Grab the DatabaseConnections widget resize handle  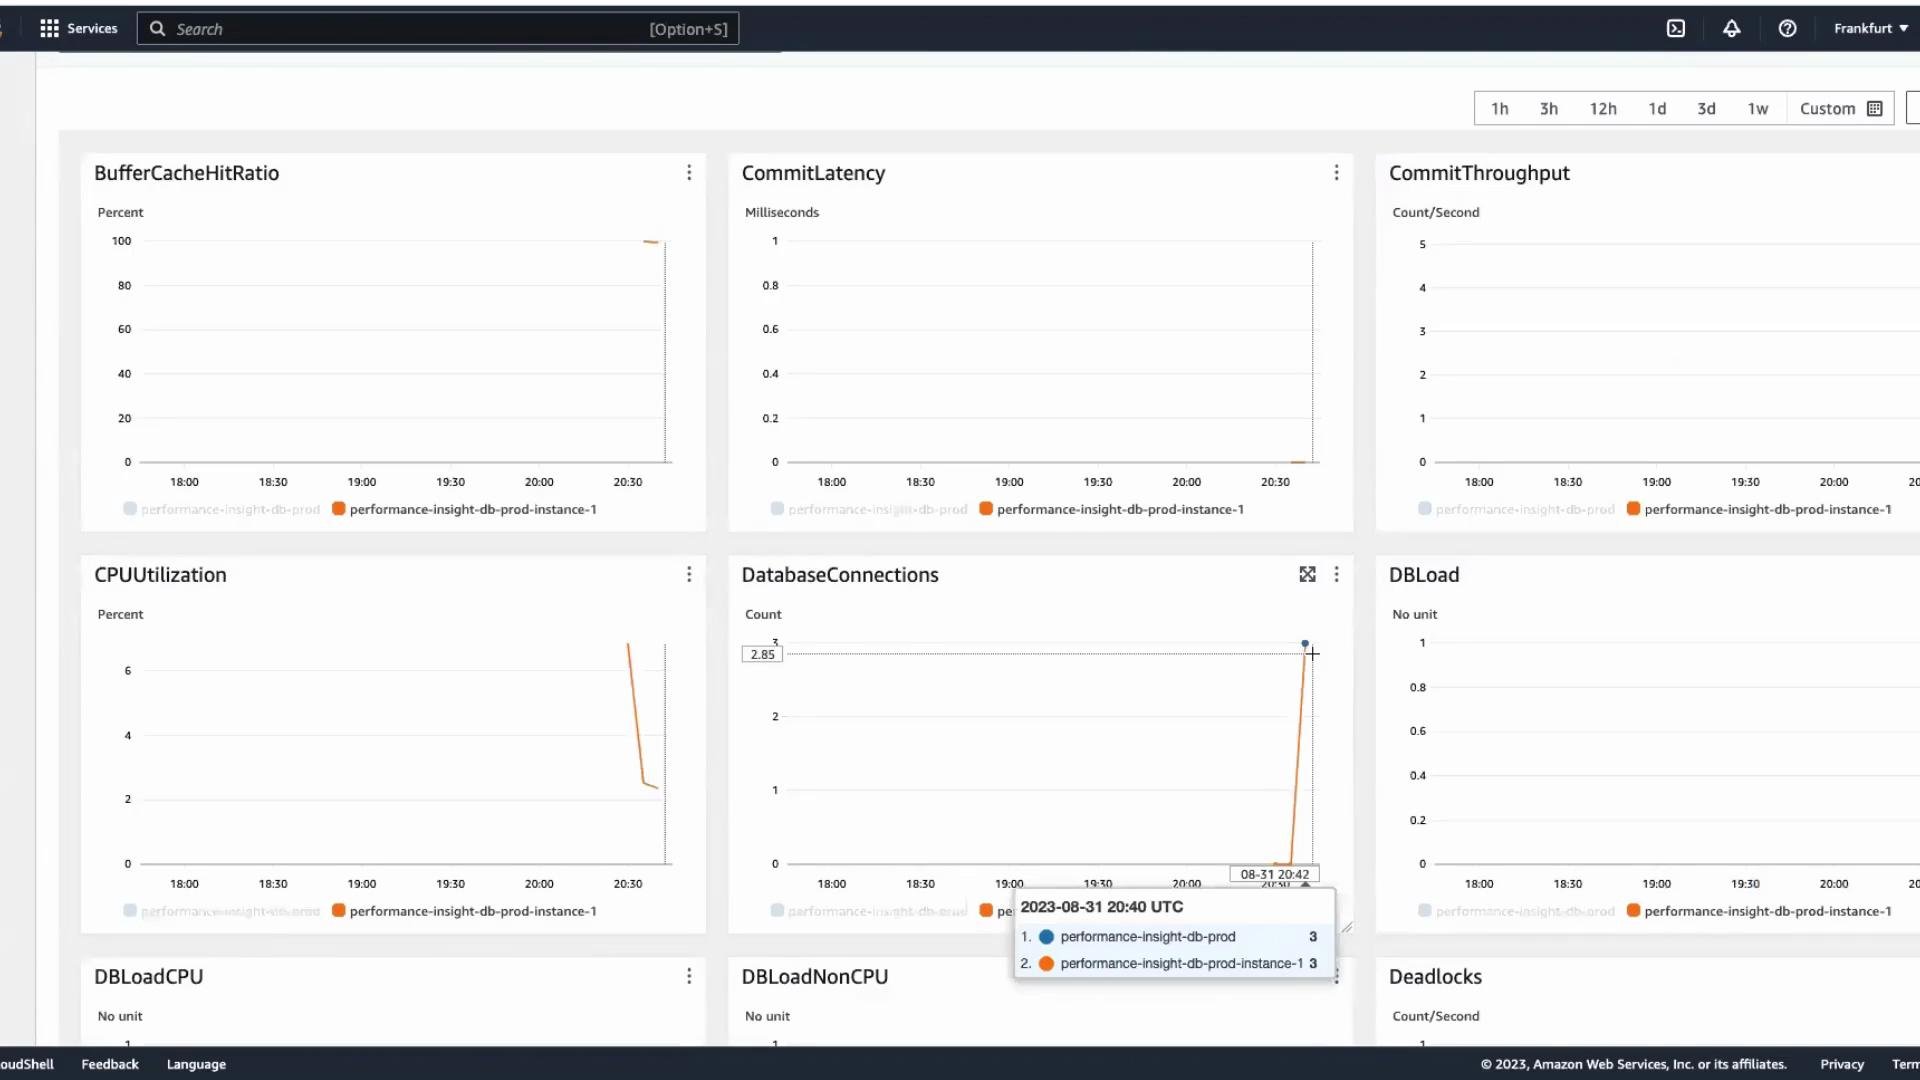[1346, 927]
